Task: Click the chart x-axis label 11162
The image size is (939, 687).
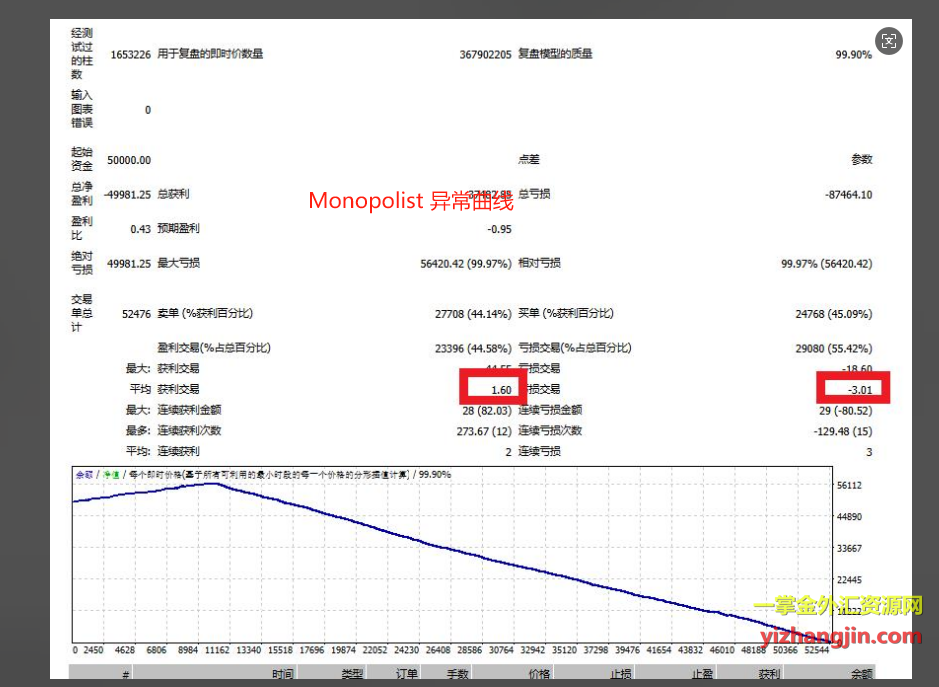Action: point(217,650)
